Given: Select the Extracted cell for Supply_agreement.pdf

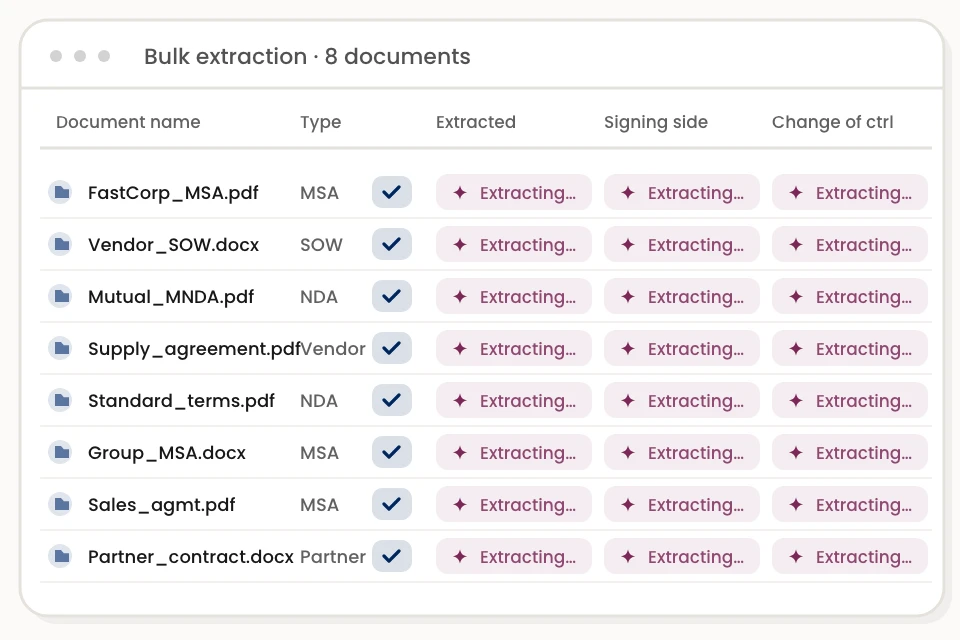Looking at the screenshot, I should (514, 348).
